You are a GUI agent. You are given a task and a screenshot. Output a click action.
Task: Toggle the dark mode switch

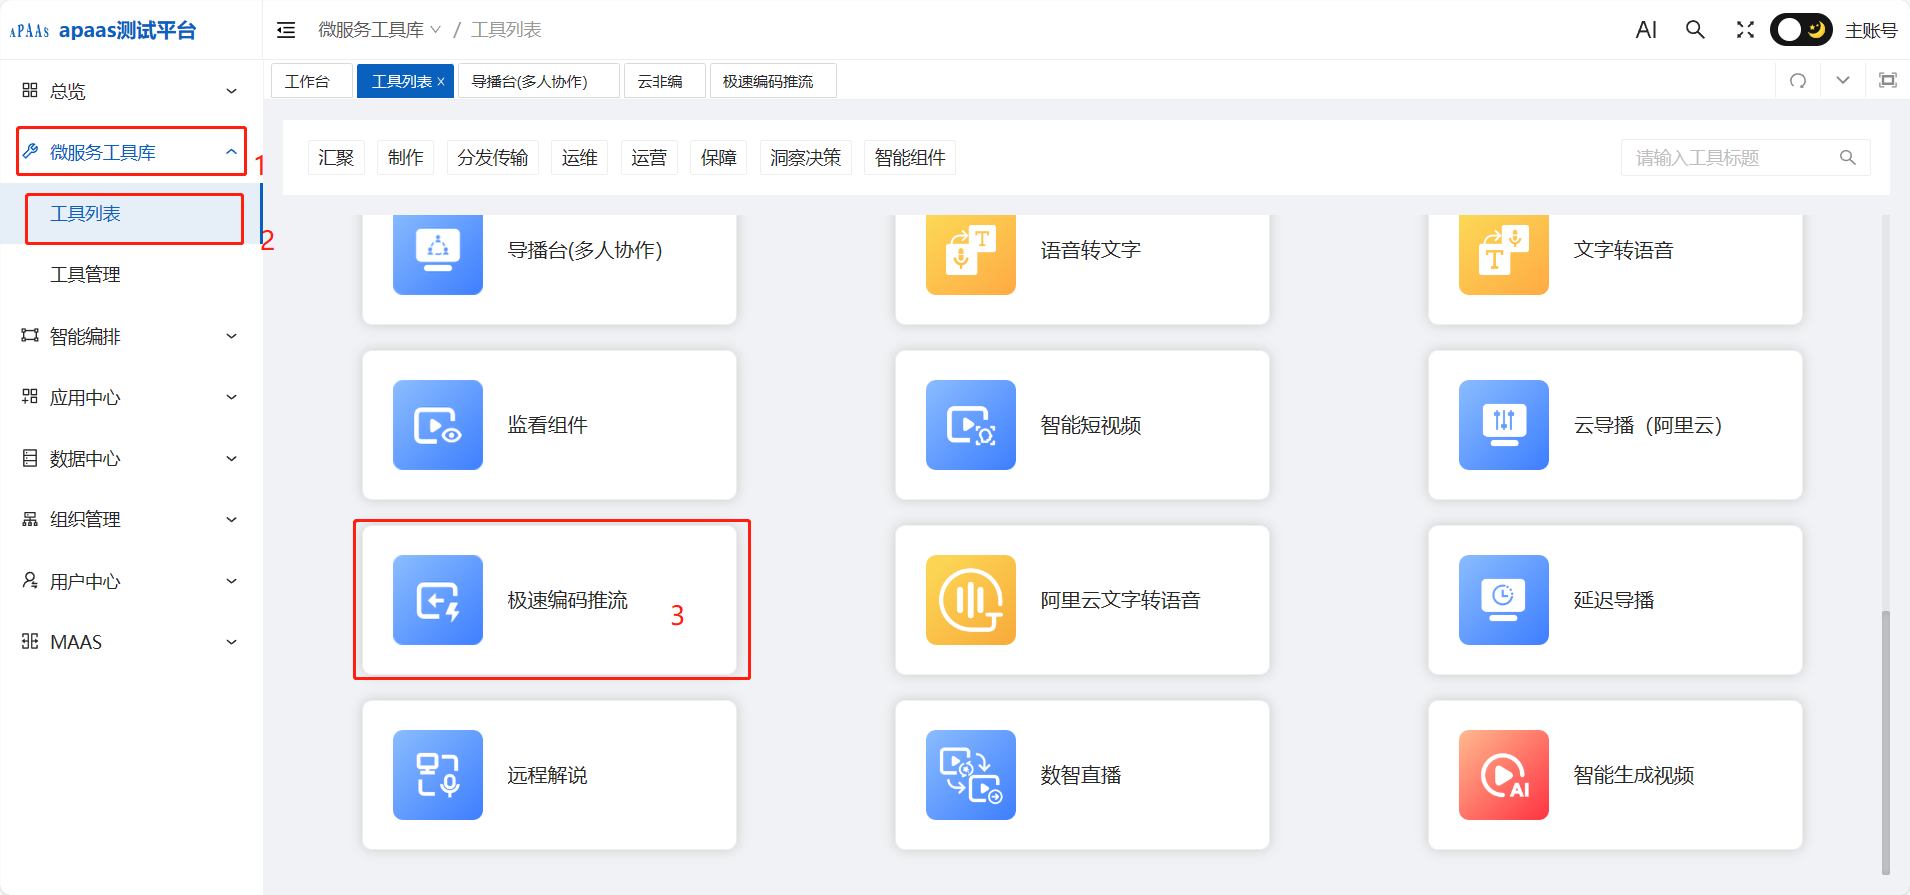(1801, 30)
